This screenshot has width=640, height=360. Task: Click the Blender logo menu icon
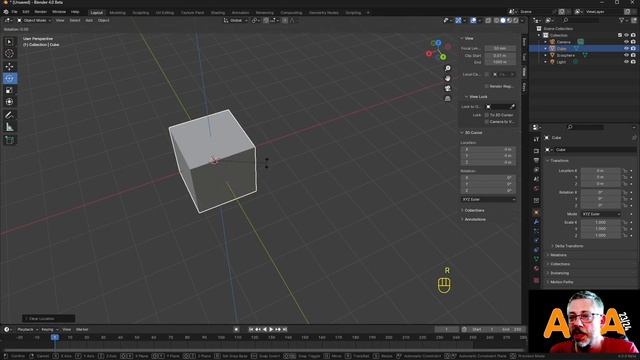click(6, 12)
